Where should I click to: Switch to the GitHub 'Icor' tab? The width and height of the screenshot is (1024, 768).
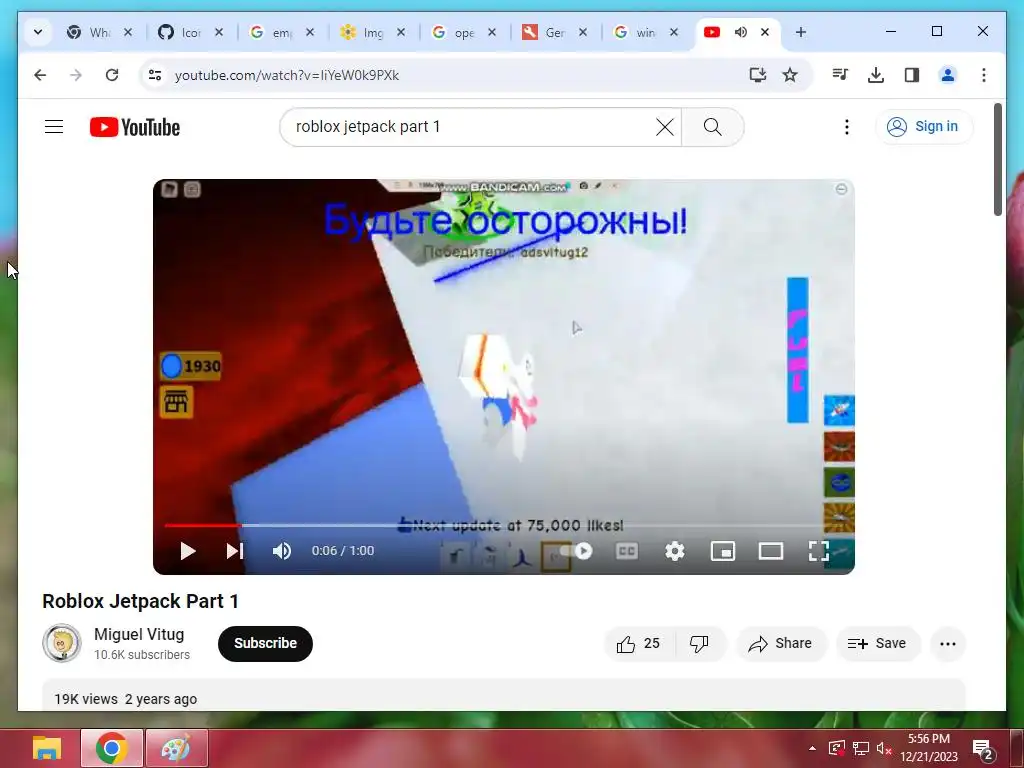click(182, 32)
